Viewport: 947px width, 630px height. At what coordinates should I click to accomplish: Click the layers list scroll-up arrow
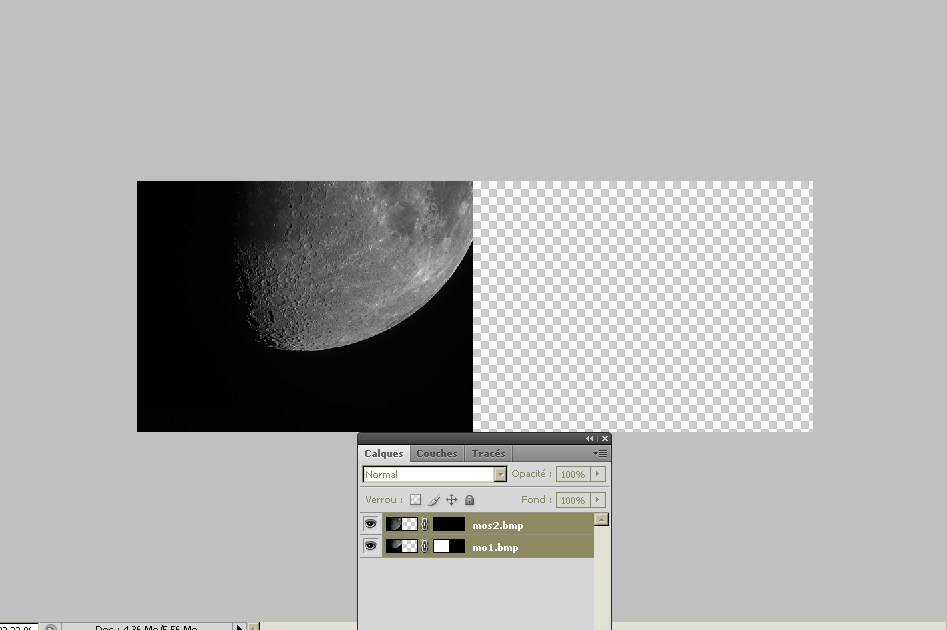point(601,519)
